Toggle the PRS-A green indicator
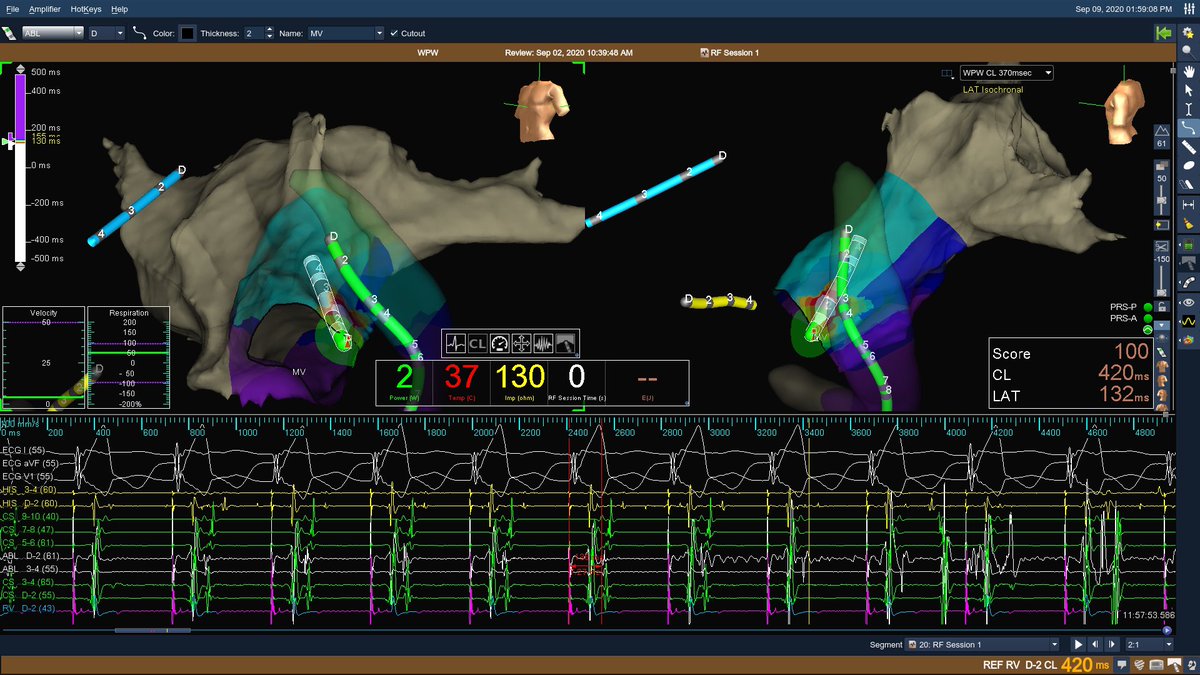This screenshot has width=1200, height=675. point(1147,319)
